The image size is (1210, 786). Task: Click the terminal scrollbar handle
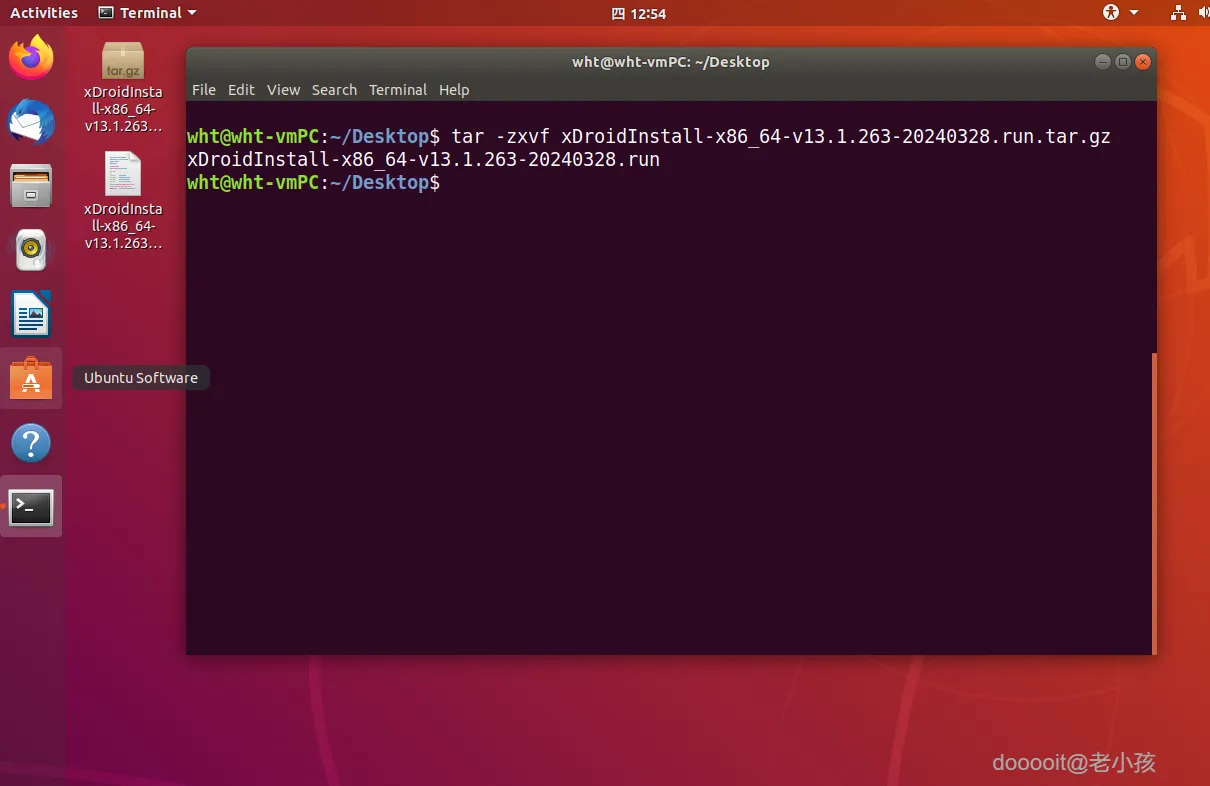[x=1154, y=503]
